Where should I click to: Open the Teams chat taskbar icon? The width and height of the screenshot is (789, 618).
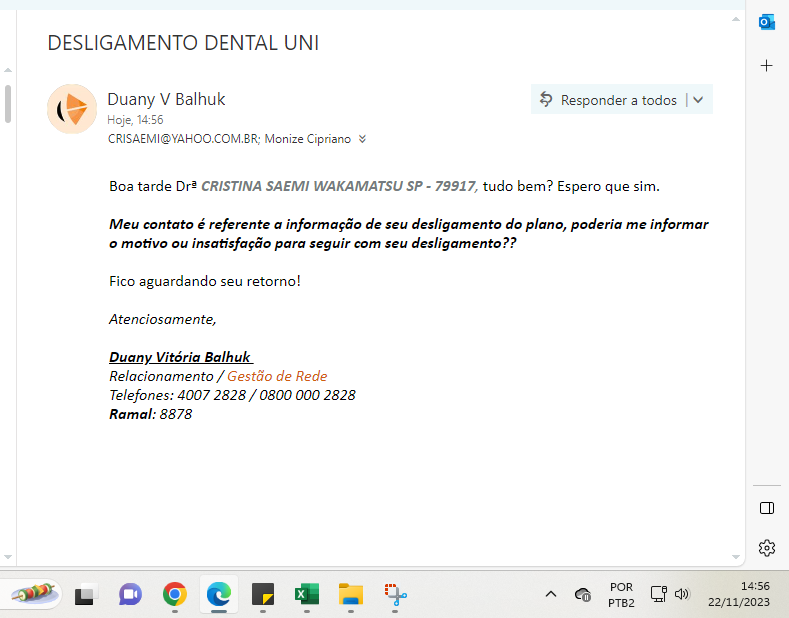[x=130, y=595]
